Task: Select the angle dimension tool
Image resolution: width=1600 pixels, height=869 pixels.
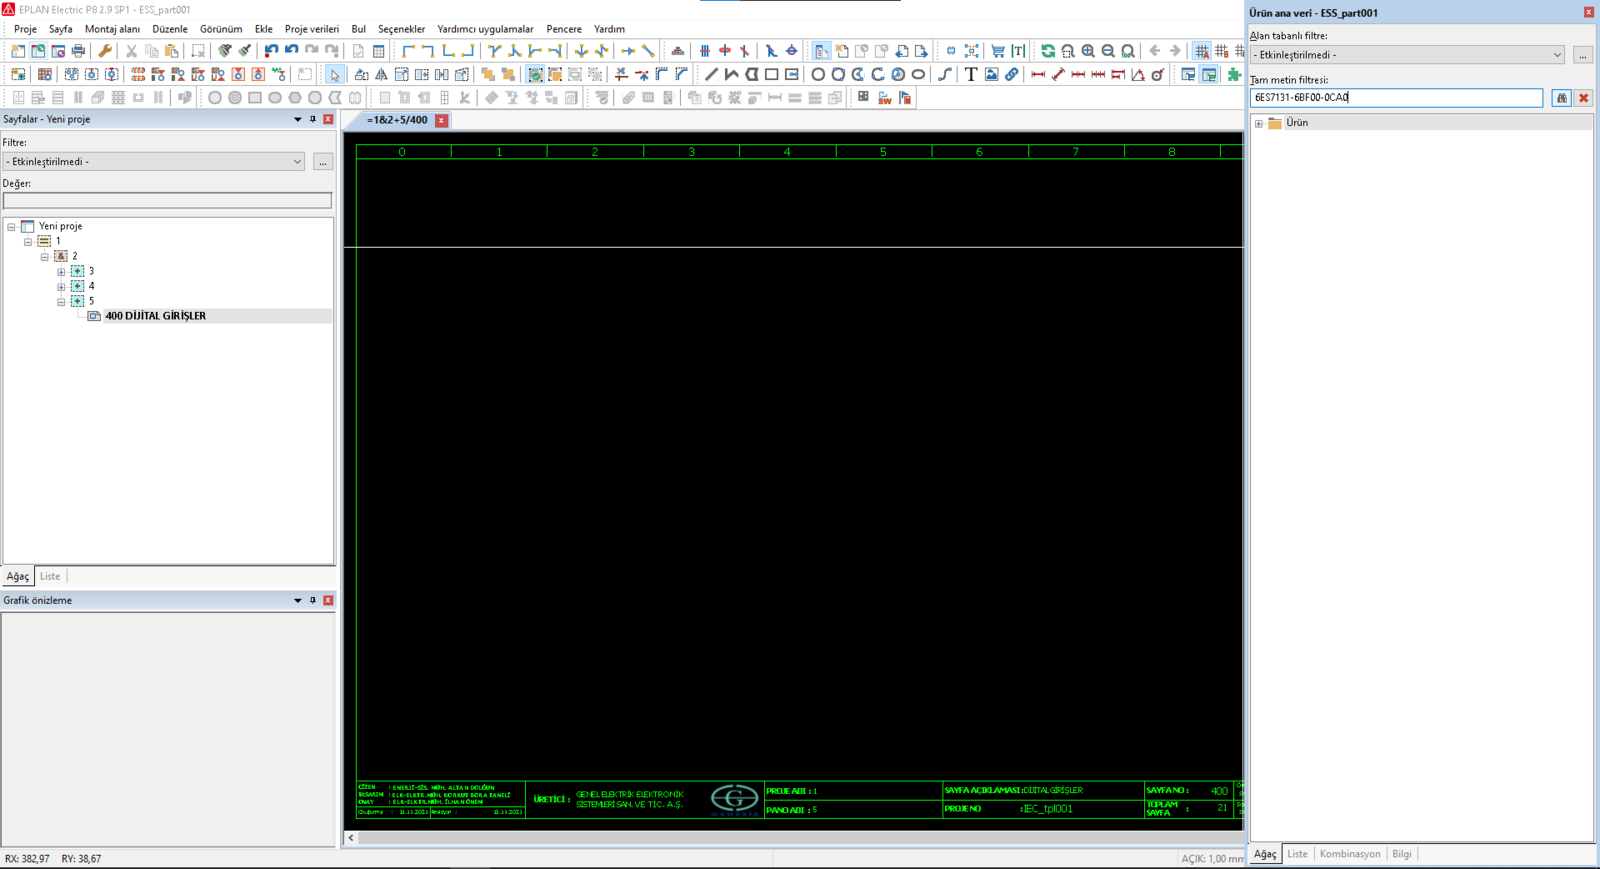Action: pos(1138,74)
